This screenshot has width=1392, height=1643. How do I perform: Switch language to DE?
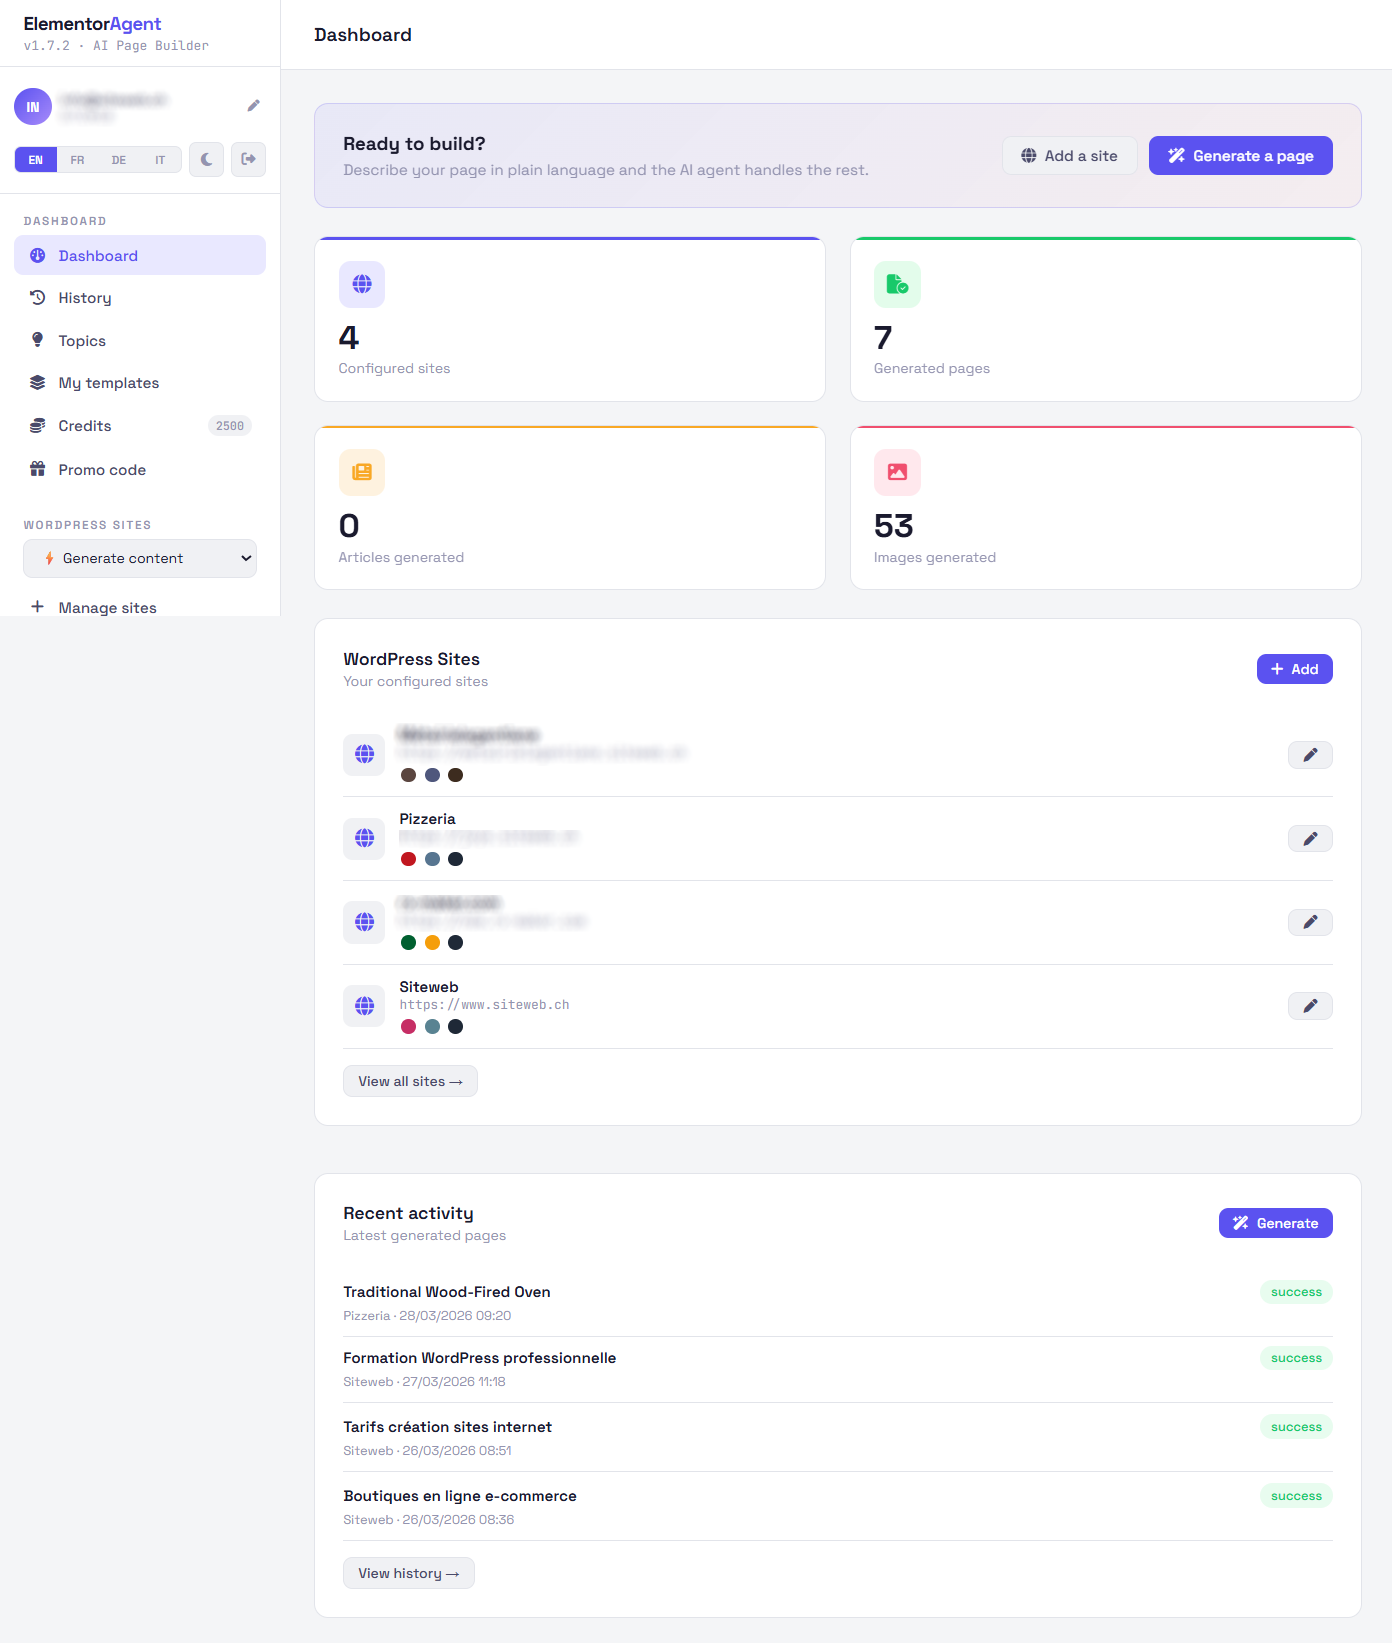coord(119,160)
